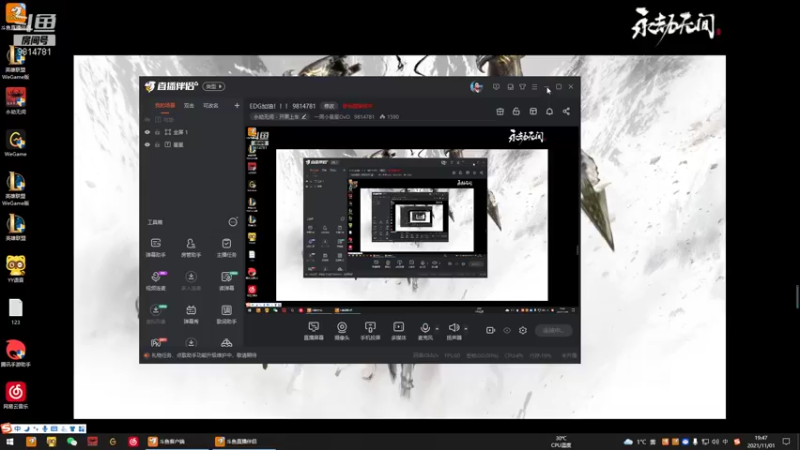Open the 主播任务 tool

coord(226,247)
